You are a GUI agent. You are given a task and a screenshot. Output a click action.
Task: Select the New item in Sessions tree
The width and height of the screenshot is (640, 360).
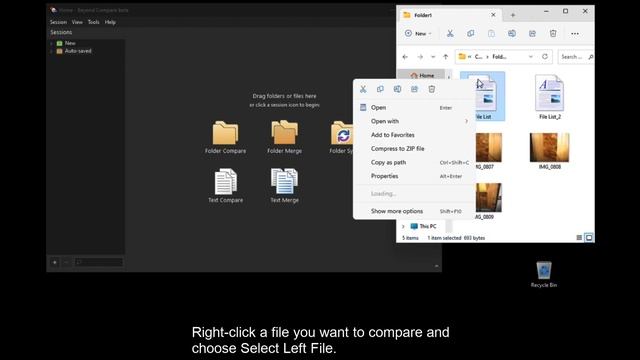[x=70, y=43]
